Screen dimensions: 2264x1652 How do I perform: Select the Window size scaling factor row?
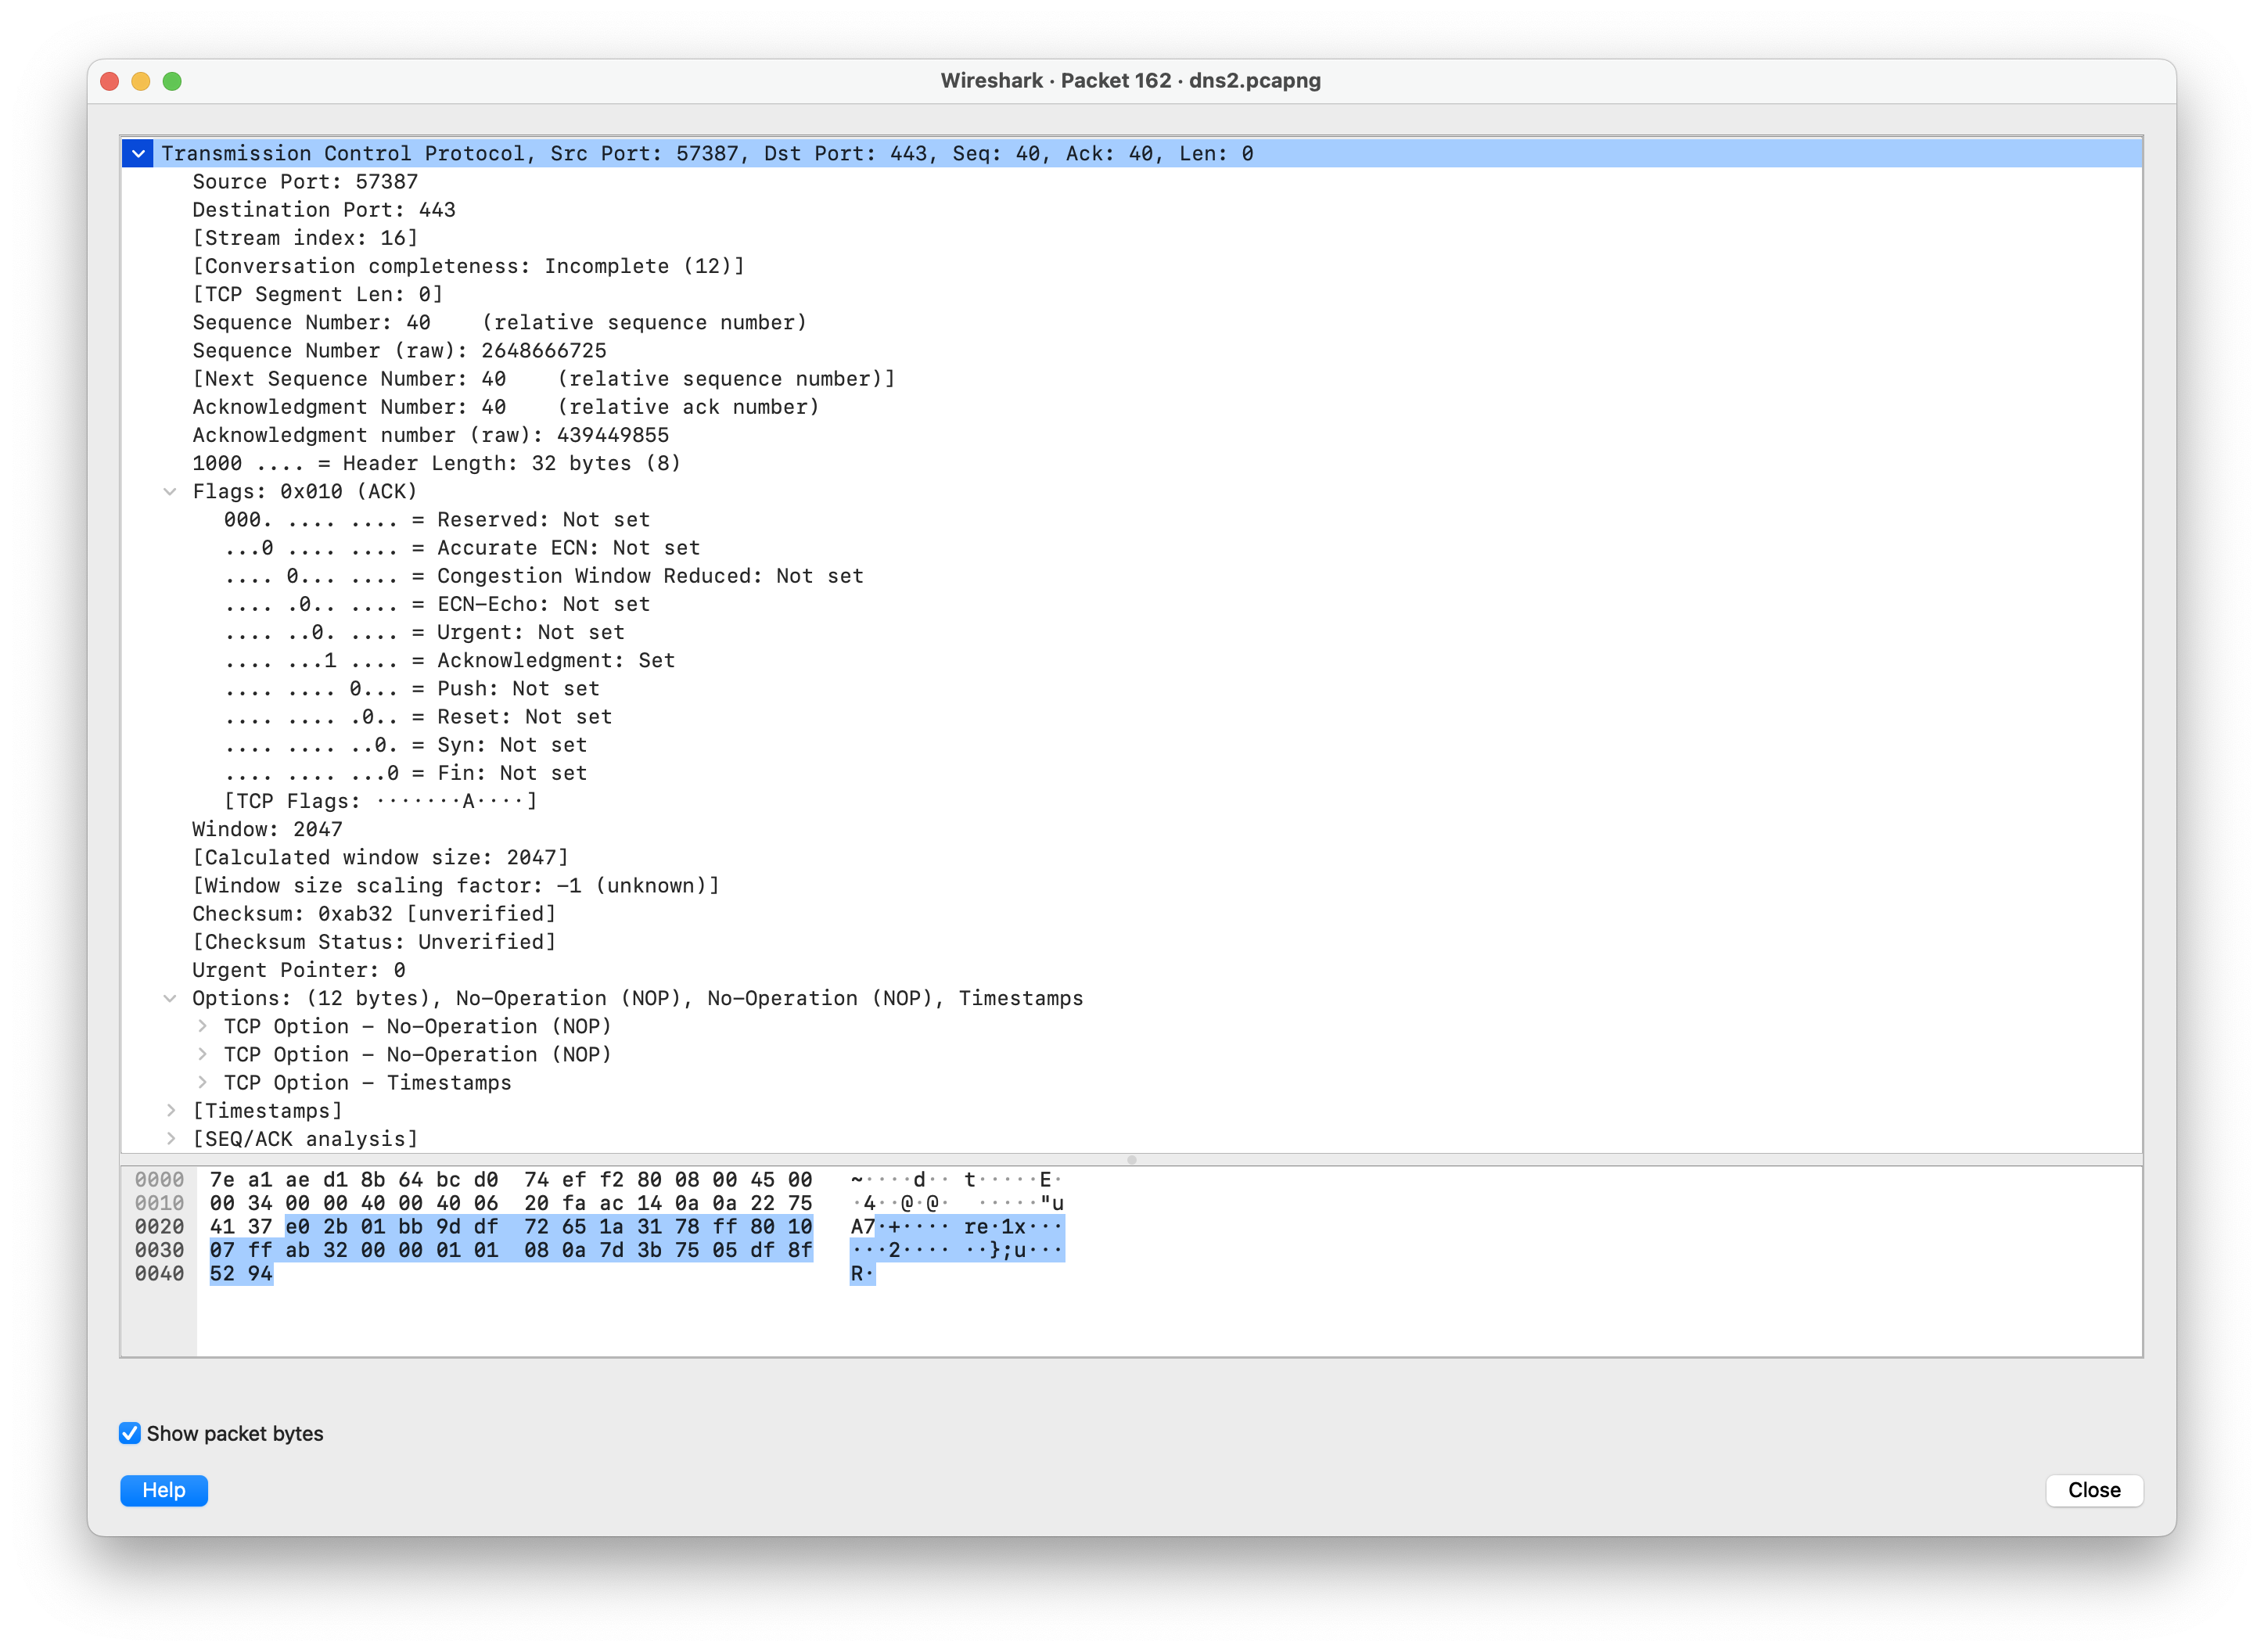[1132, 885]
